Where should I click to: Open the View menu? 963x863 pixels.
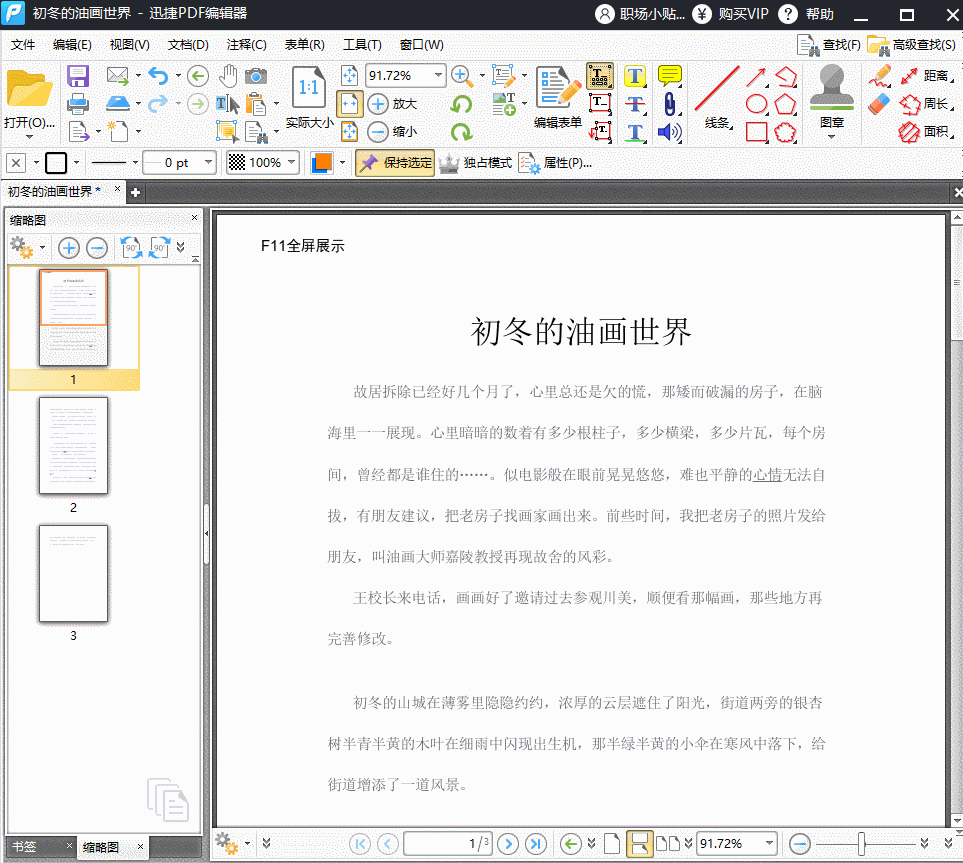click(x=130, y=45)
